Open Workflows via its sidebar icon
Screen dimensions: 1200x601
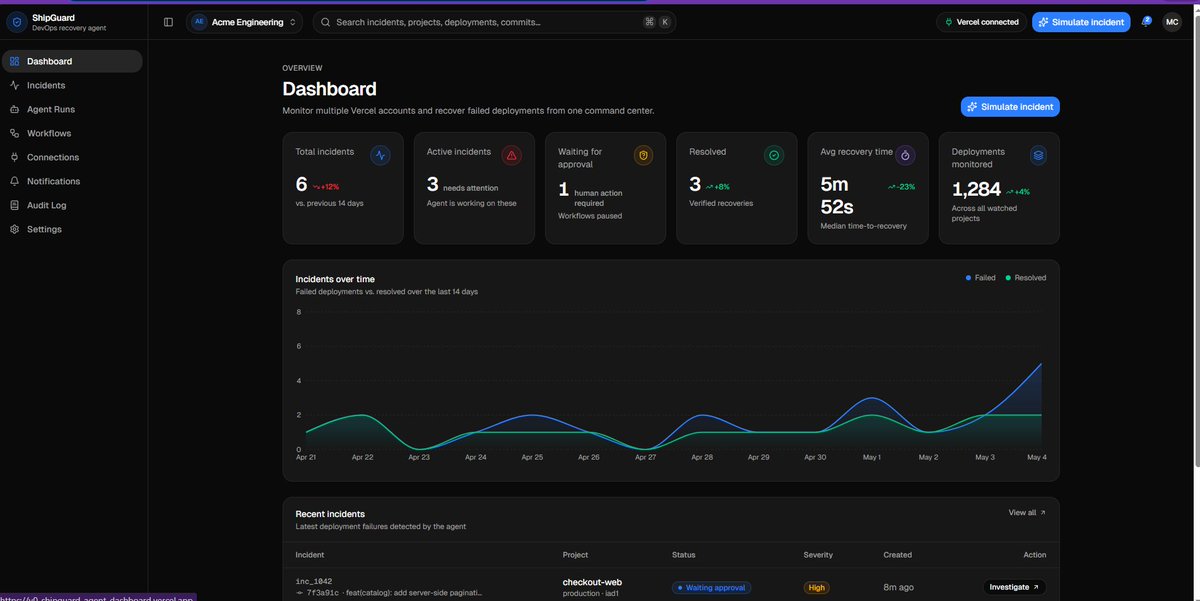pos(15,133)
